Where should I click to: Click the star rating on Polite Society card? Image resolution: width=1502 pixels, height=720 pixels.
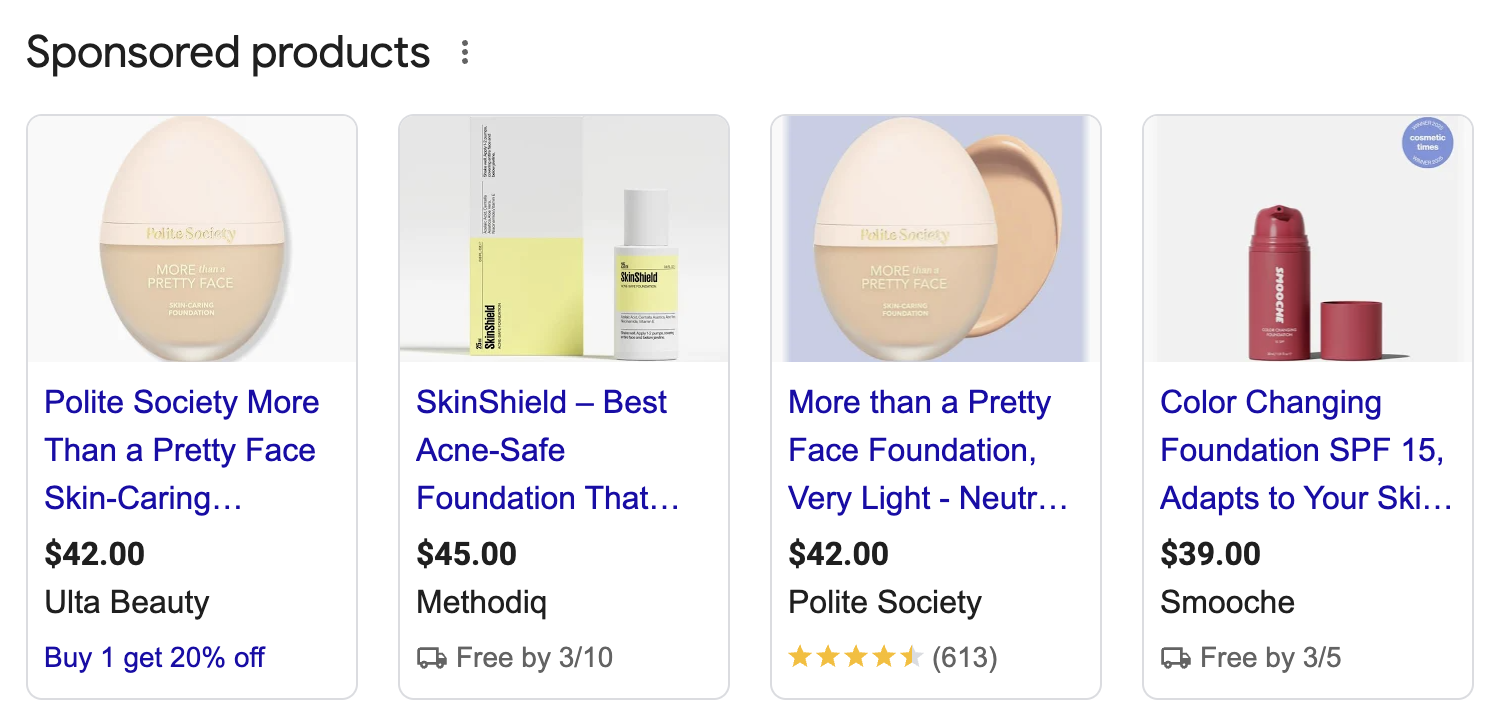tap(855, 657)
